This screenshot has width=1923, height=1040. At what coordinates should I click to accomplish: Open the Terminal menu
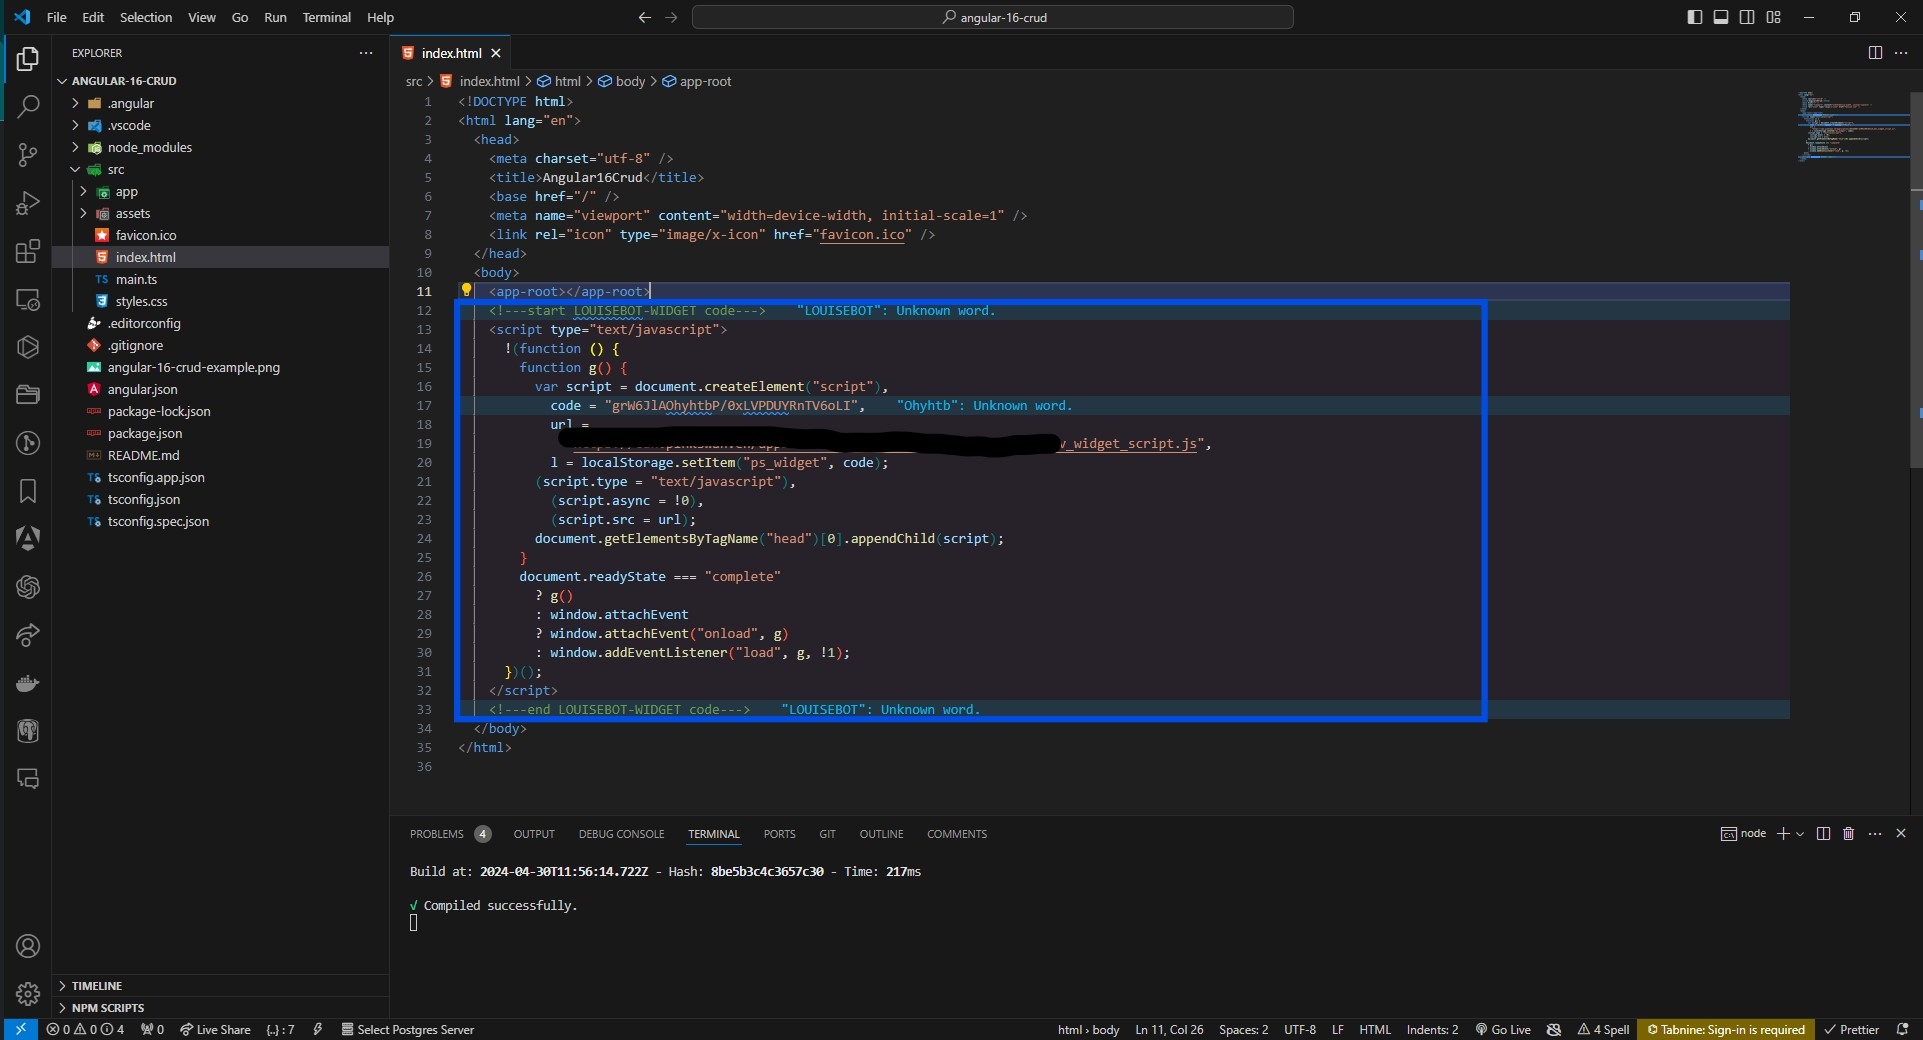coord(327,17)
